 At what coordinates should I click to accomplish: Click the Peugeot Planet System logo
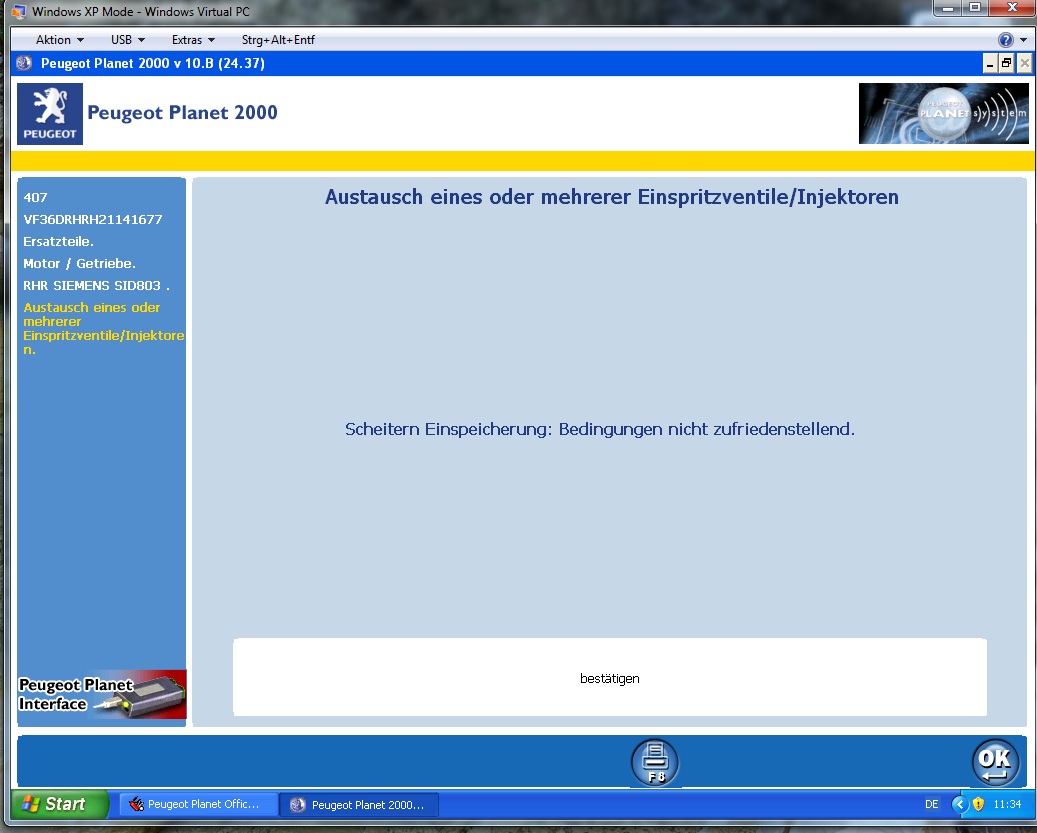pos(943,114)
